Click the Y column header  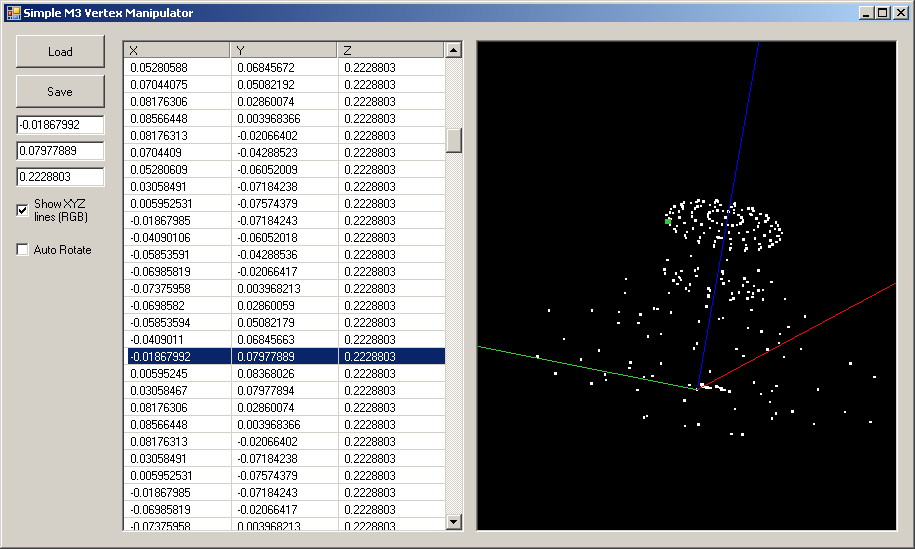[284, 50]
